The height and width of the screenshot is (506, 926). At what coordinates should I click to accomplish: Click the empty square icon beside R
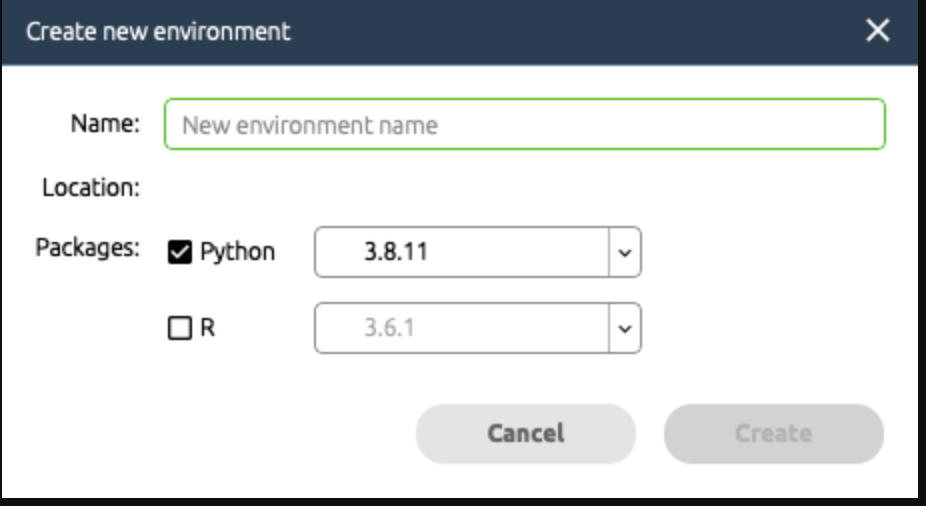pos(179,329)
